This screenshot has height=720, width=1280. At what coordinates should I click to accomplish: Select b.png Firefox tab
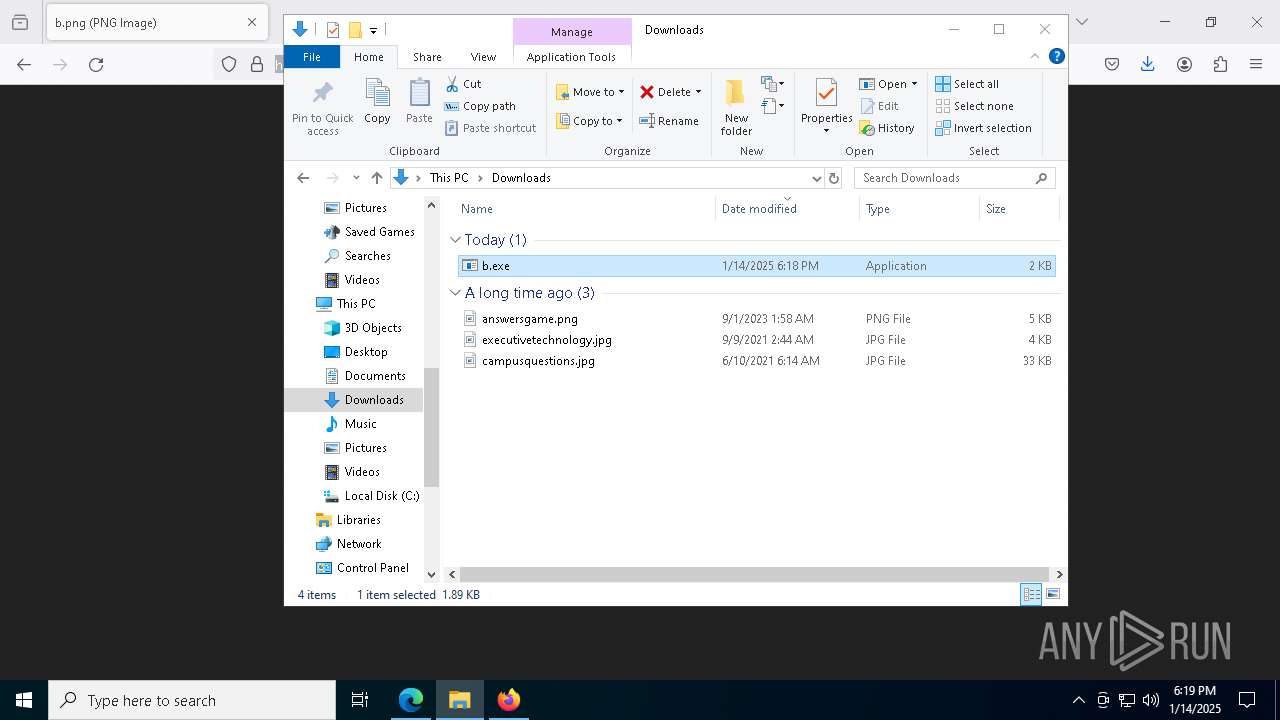[155, 22]
